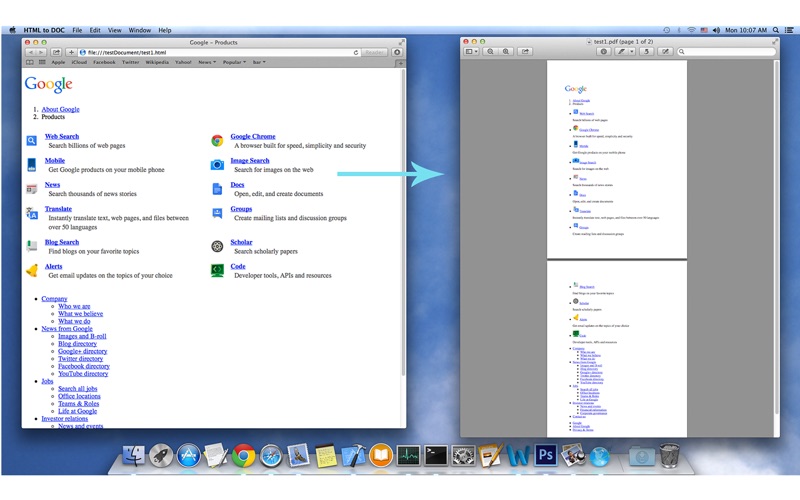Open the Preview sidebar view dropdown

pyautogui.click(x=471, y=52)
